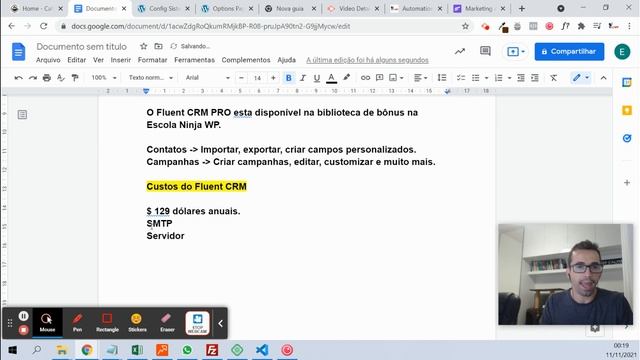Screen dimensions: 640x360
Task: Expand the numbered list options arrow
Action: 509,78
